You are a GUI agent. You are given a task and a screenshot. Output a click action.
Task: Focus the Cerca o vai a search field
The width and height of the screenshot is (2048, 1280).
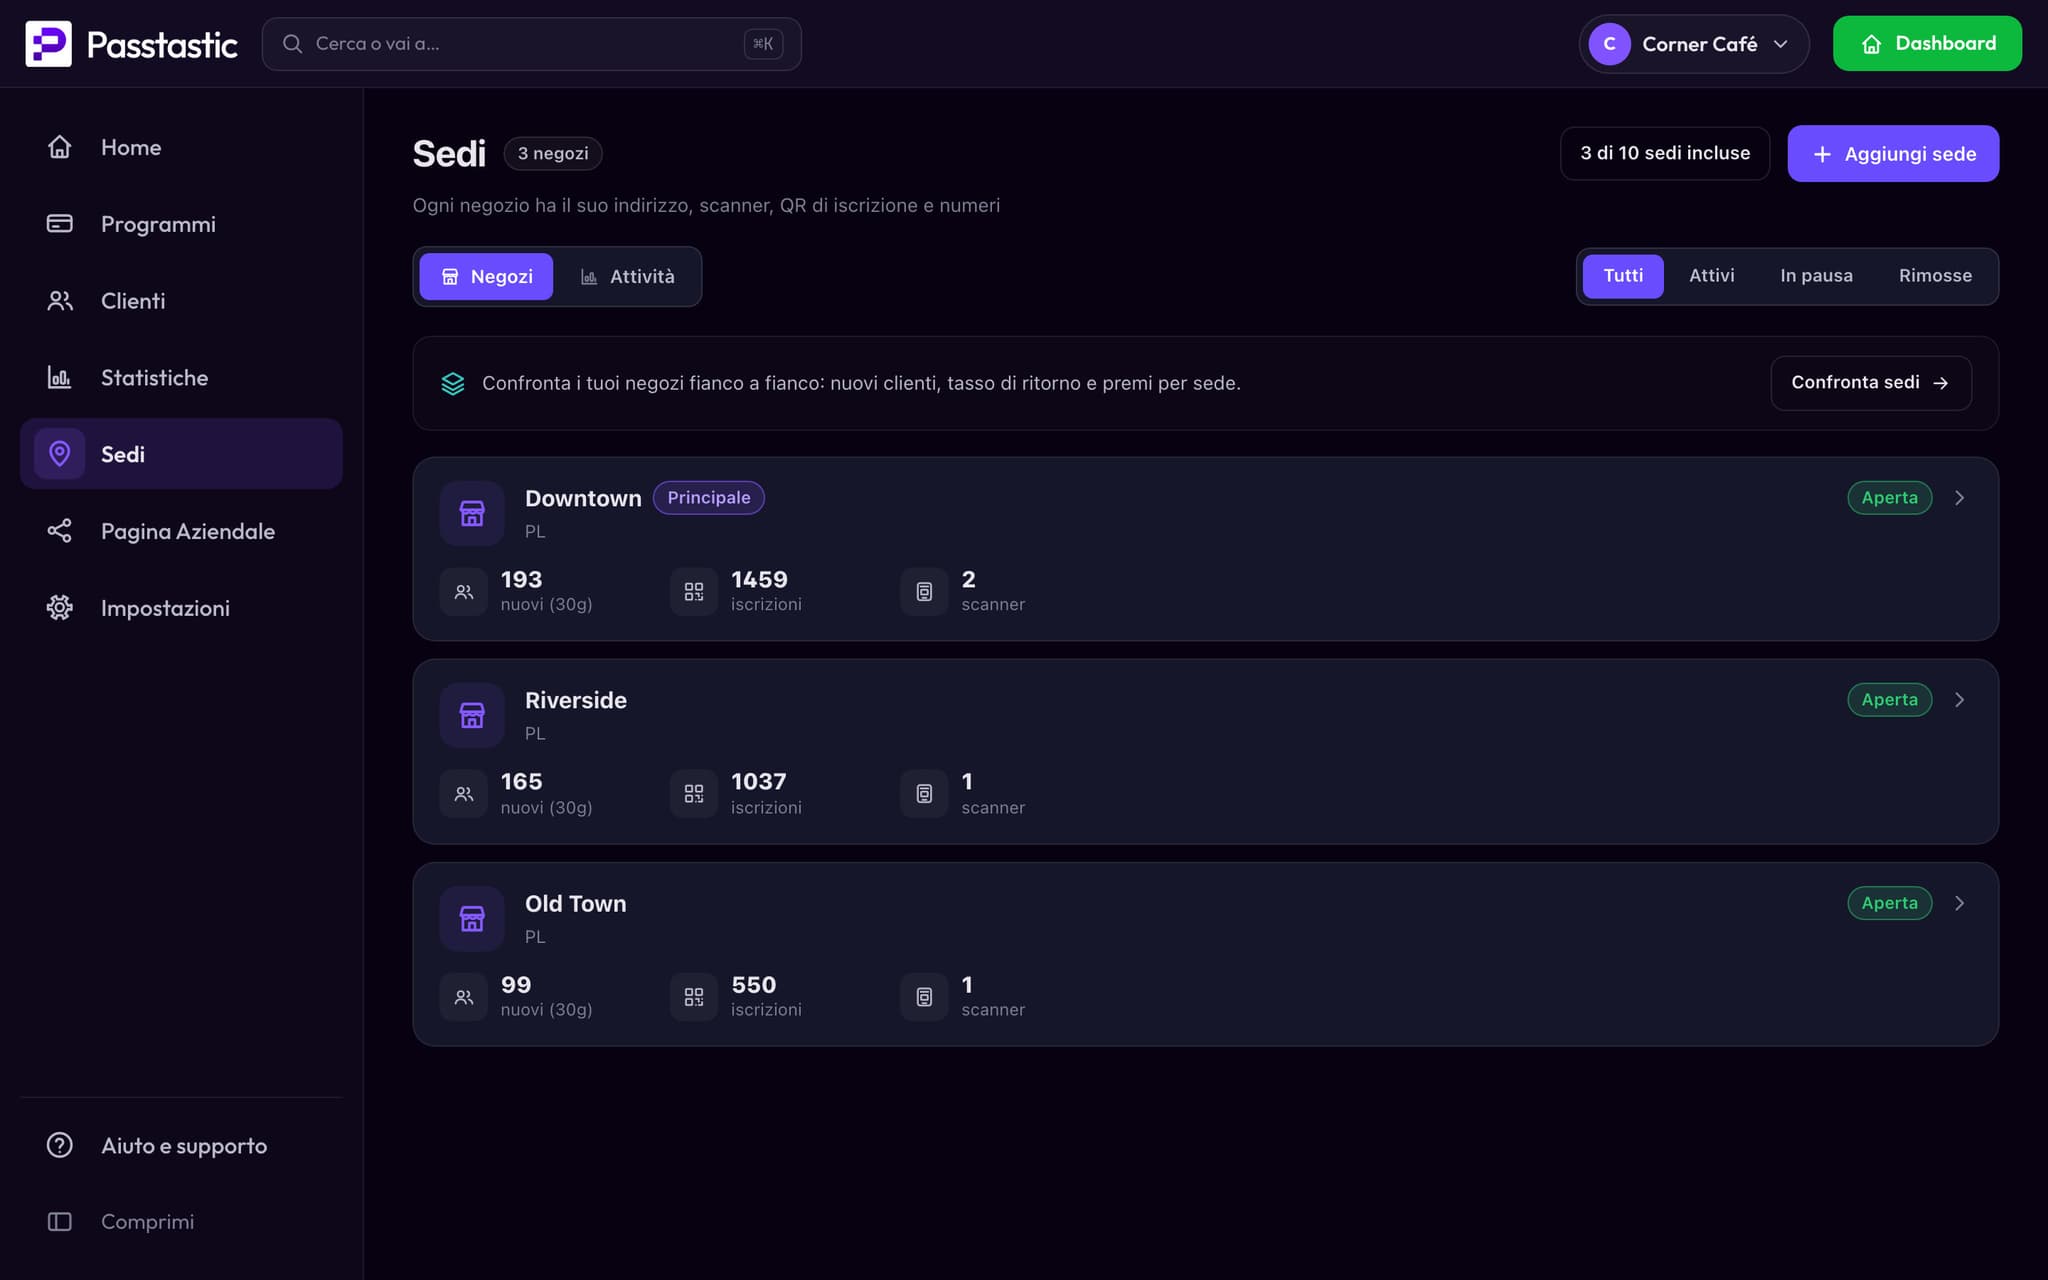pos(531,44)
